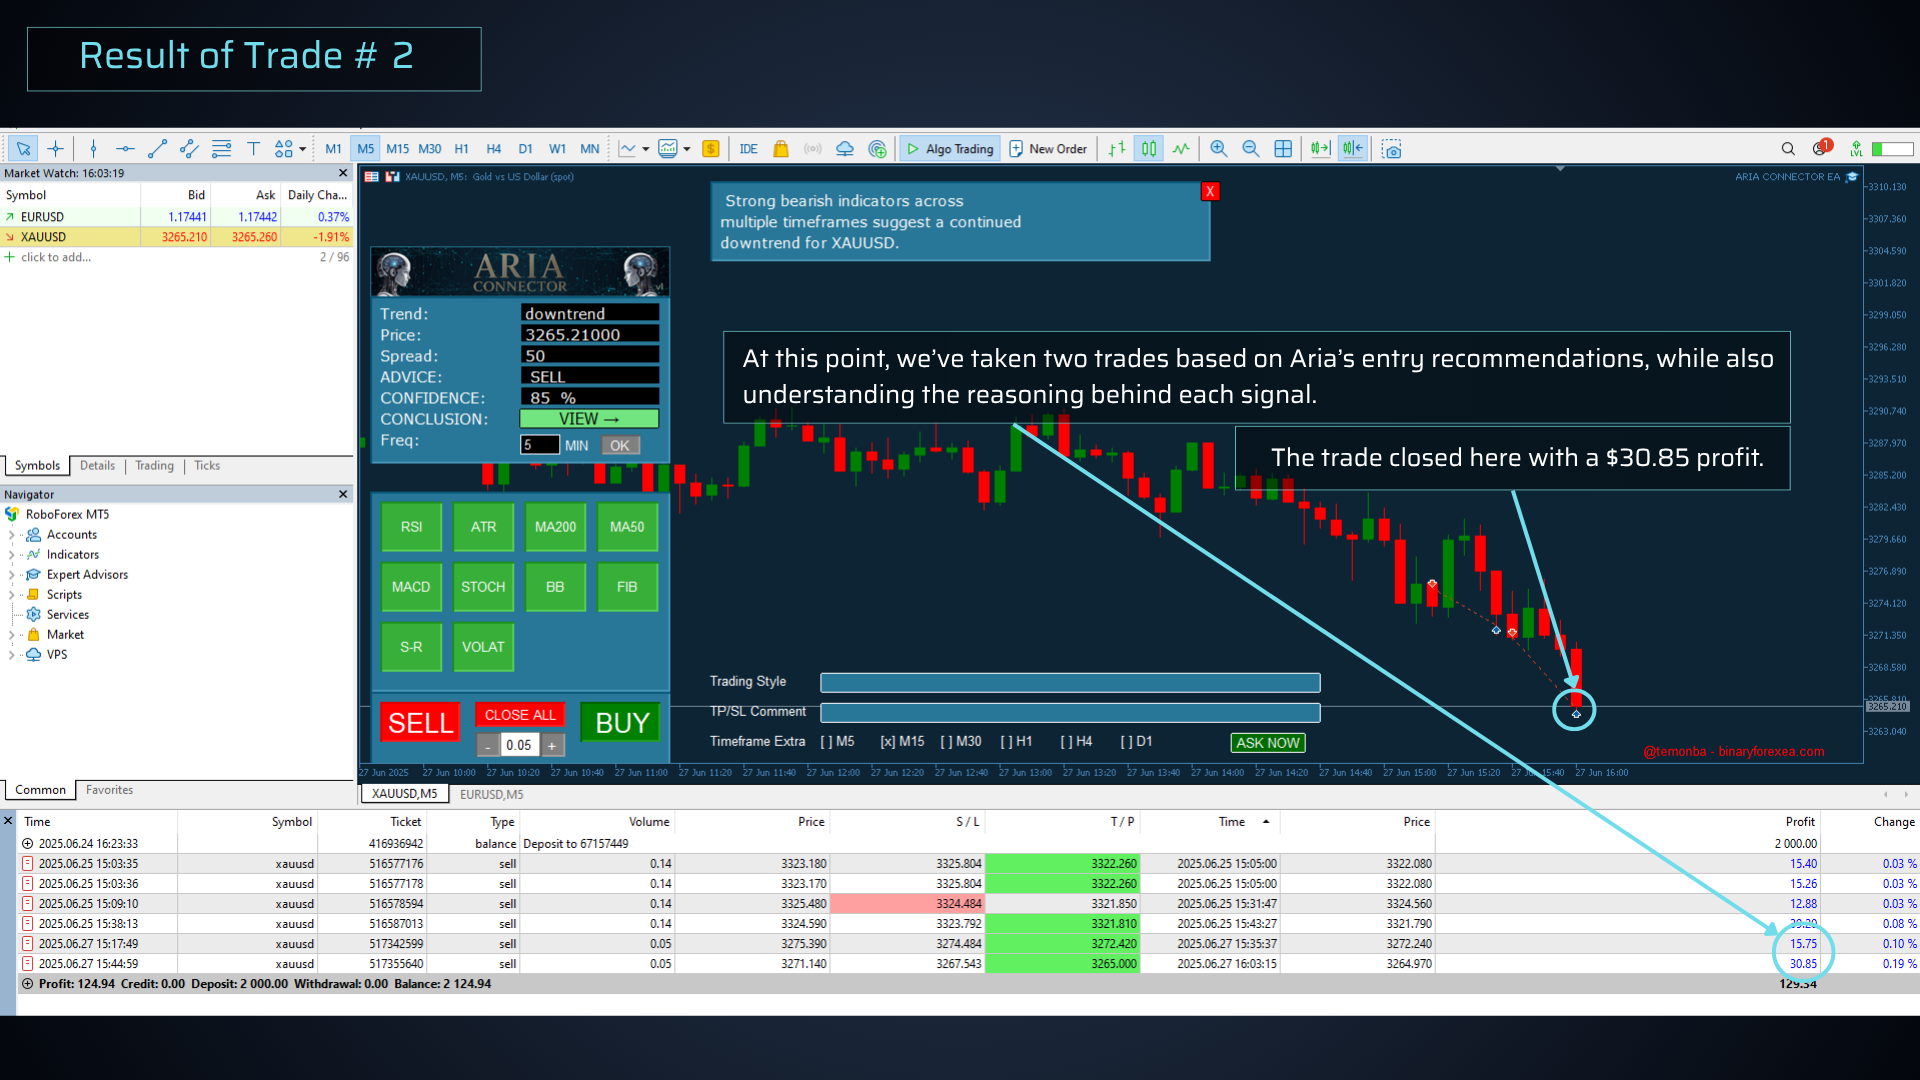1920x1080 pixels.
Task: Select the trendline drawing tool
Action: [x=157, y=149]
